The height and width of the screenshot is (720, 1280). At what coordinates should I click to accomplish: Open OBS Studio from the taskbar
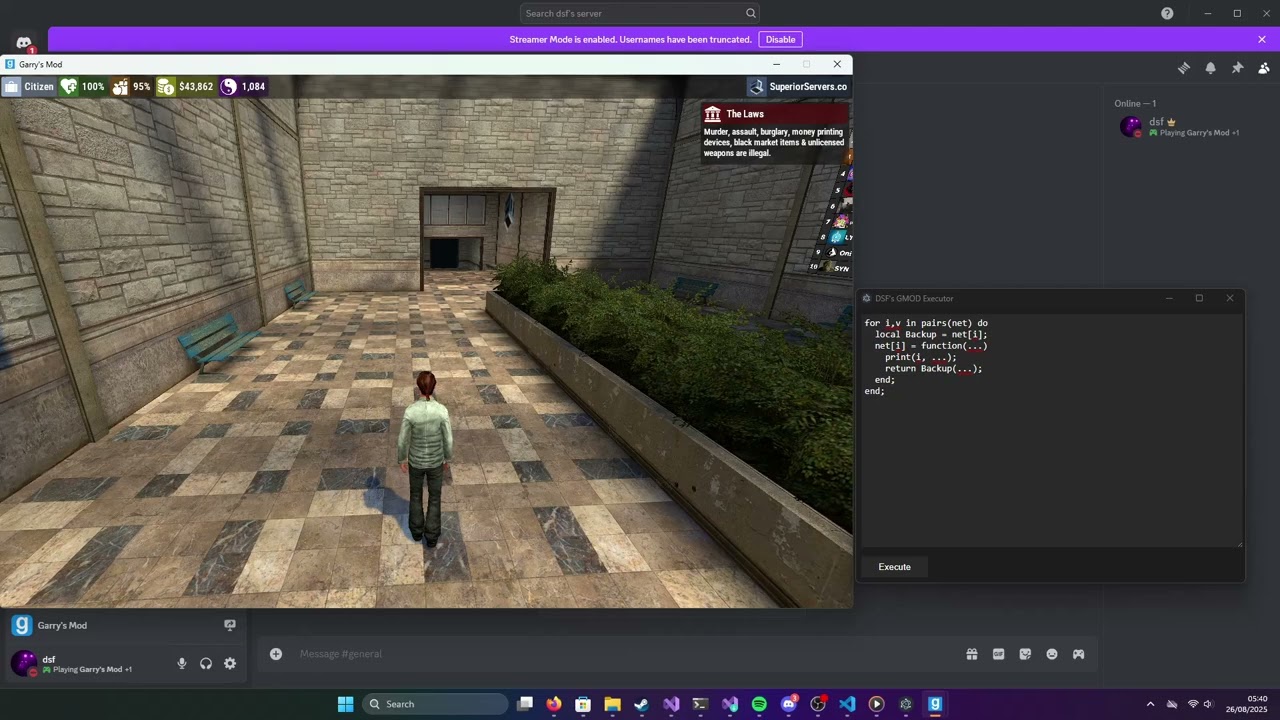tap(818, 704)
